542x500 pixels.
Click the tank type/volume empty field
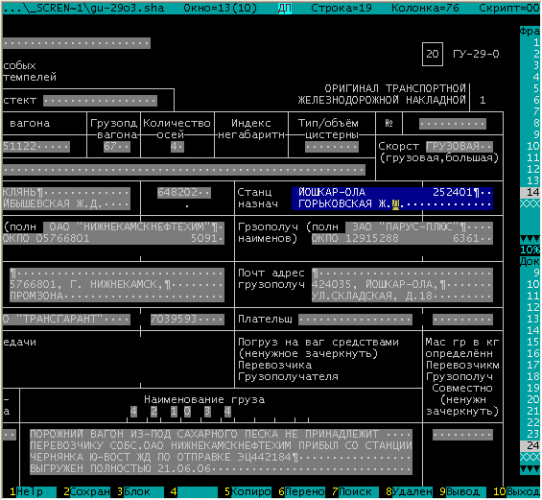pos(331,146)
